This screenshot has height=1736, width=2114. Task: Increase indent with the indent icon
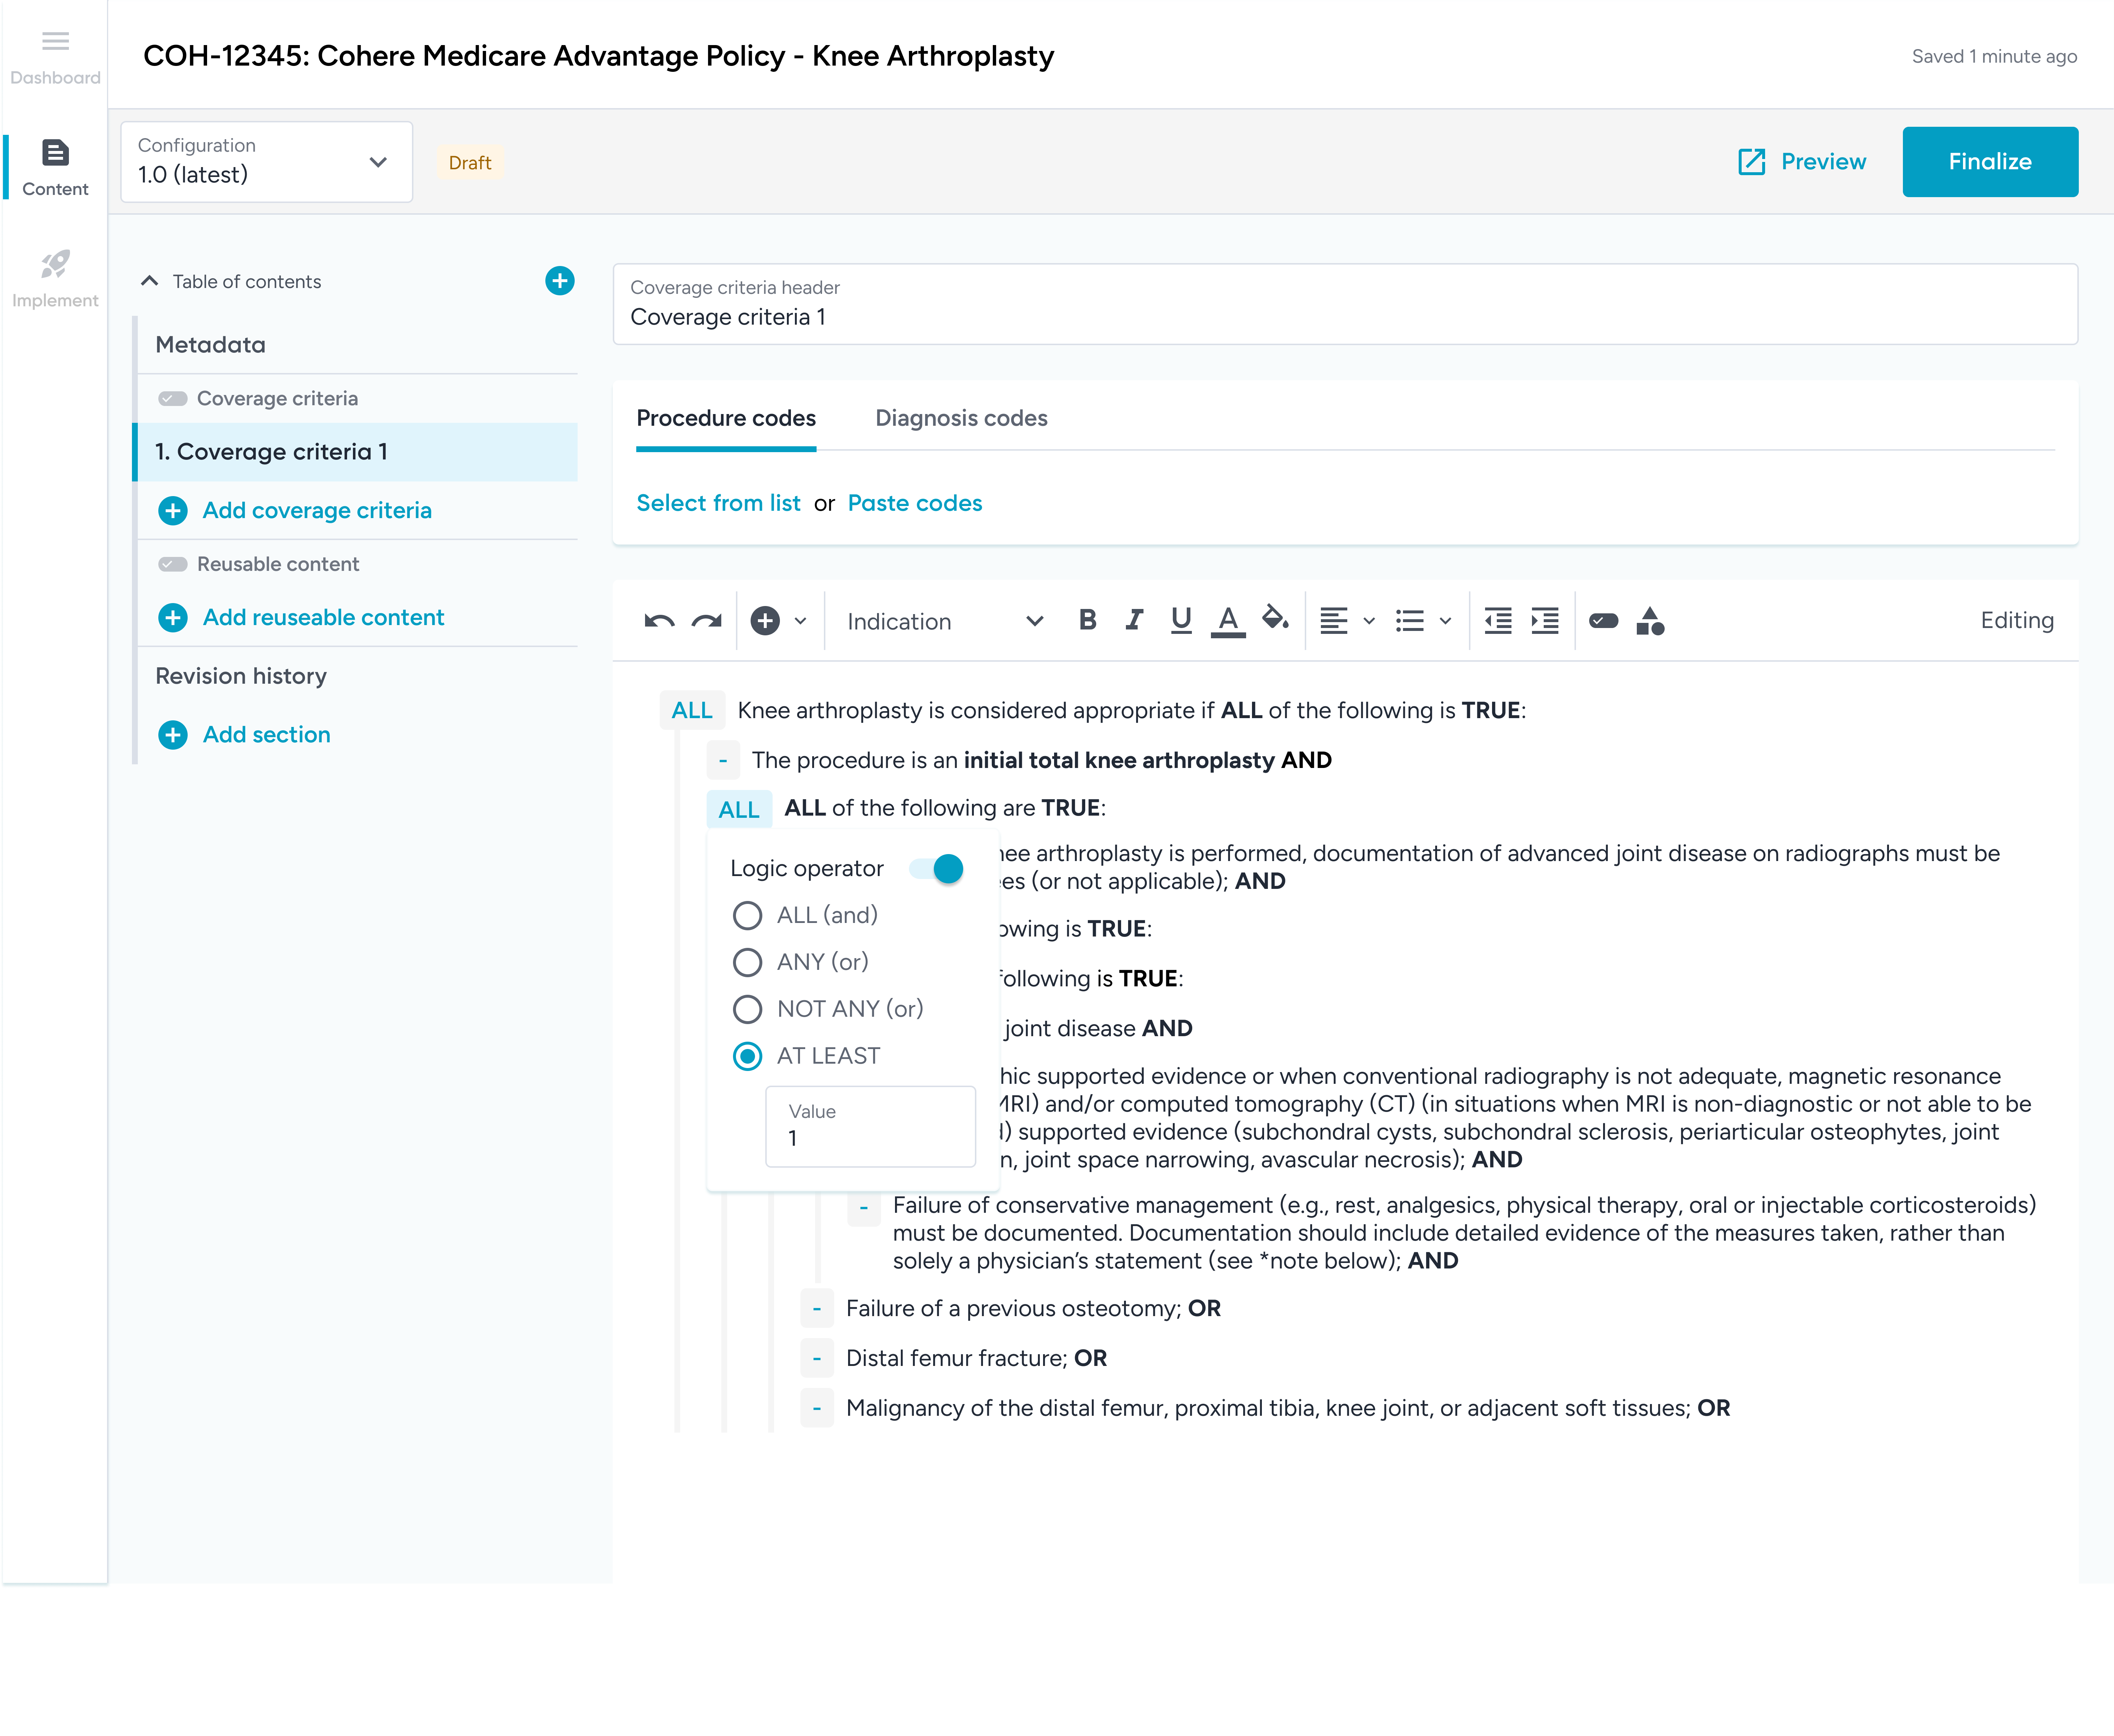coord(1545,621)
